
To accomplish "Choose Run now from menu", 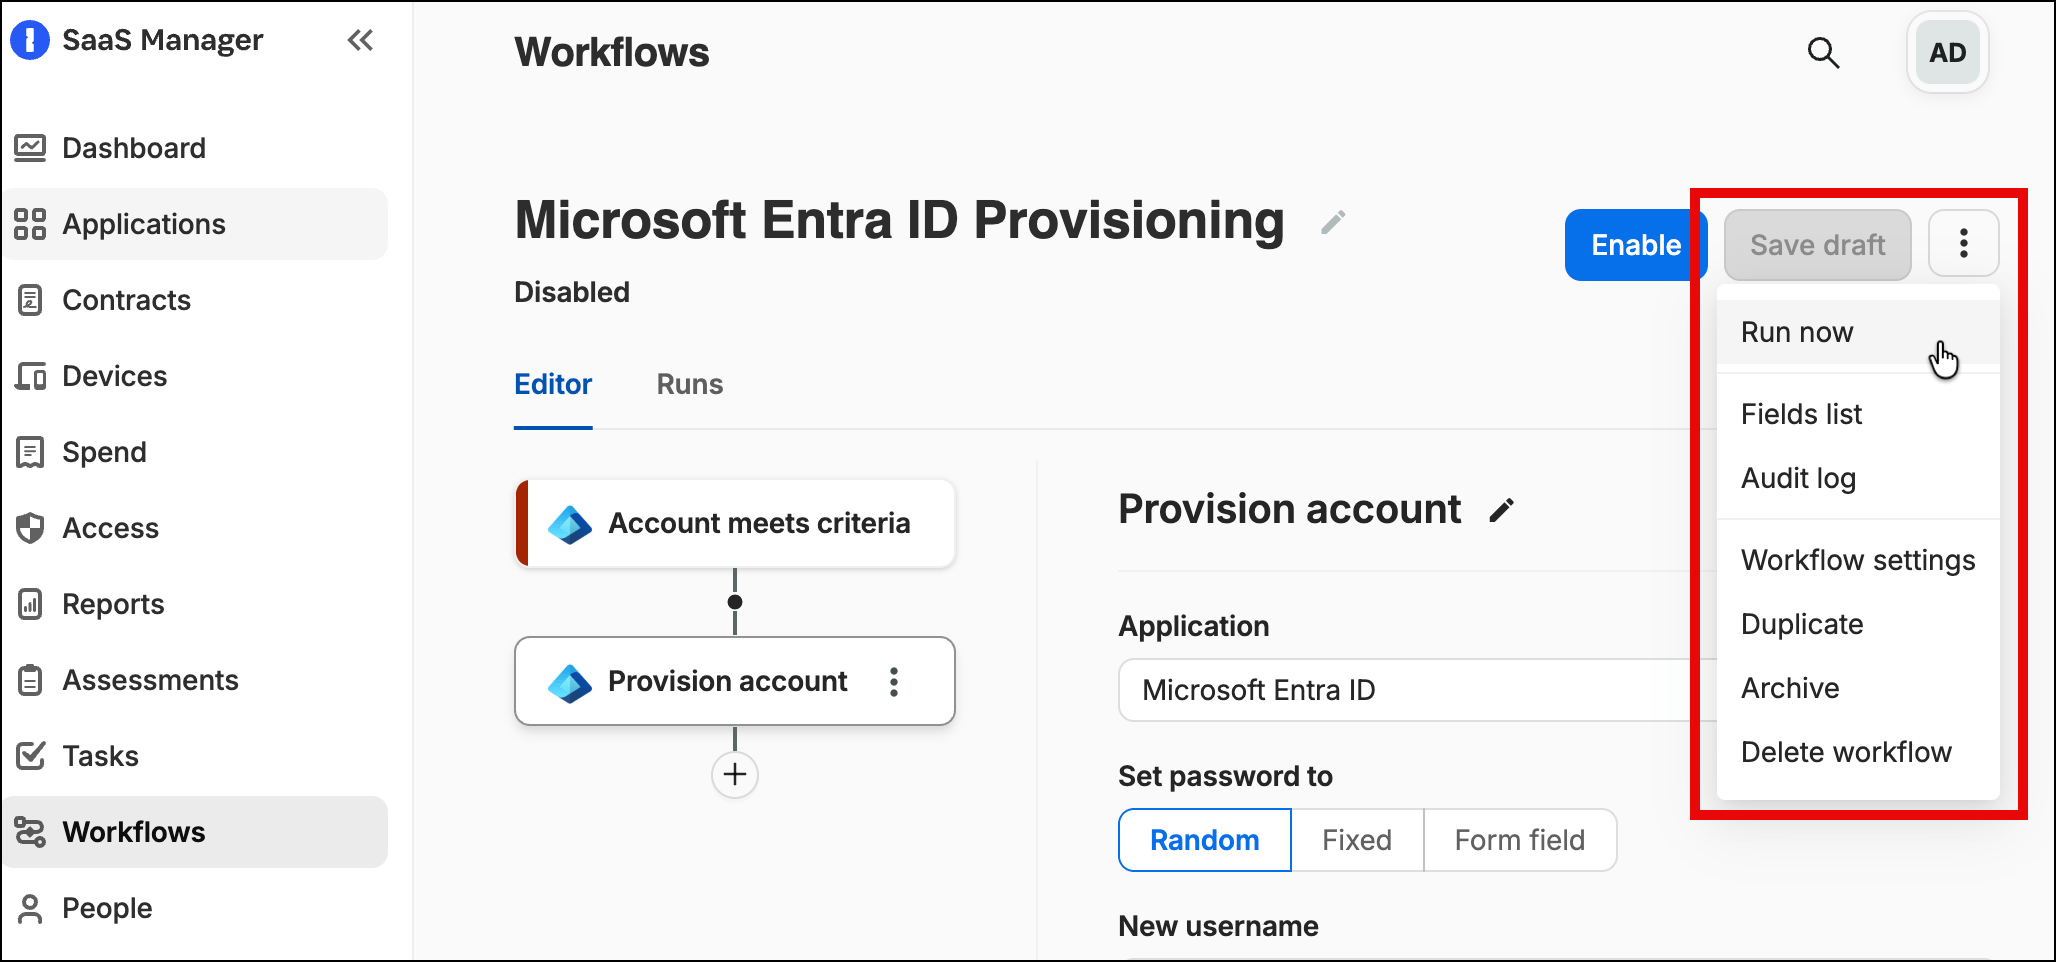I will pyautogui.click(x=1858, y=332).
